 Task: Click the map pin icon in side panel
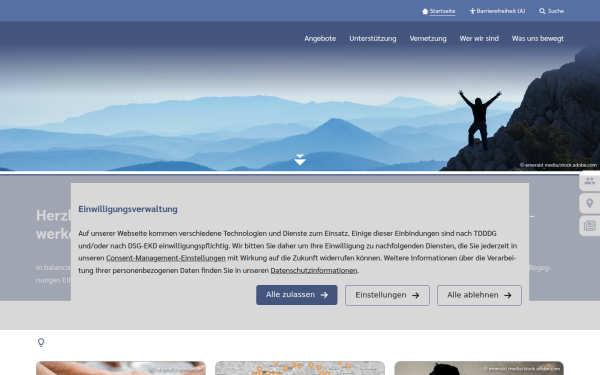(x=590, y=203)
